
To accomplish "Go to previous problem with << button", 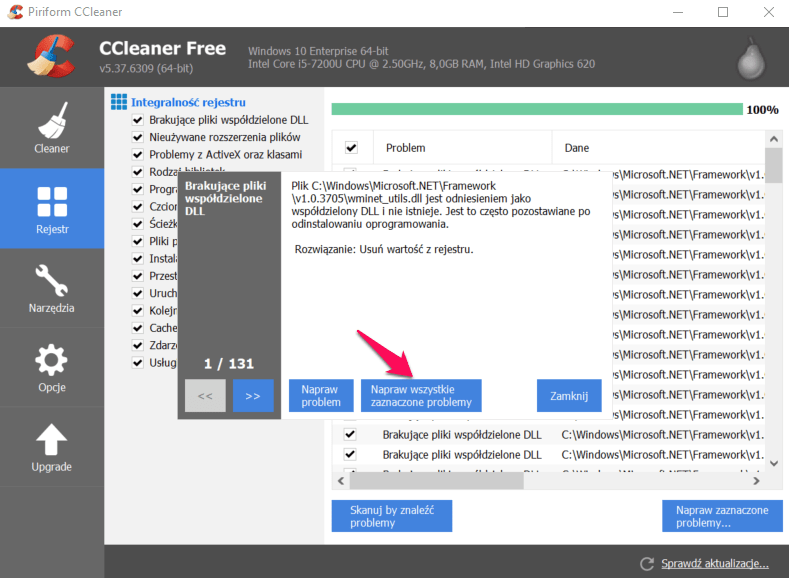I will tap(205, 396).
